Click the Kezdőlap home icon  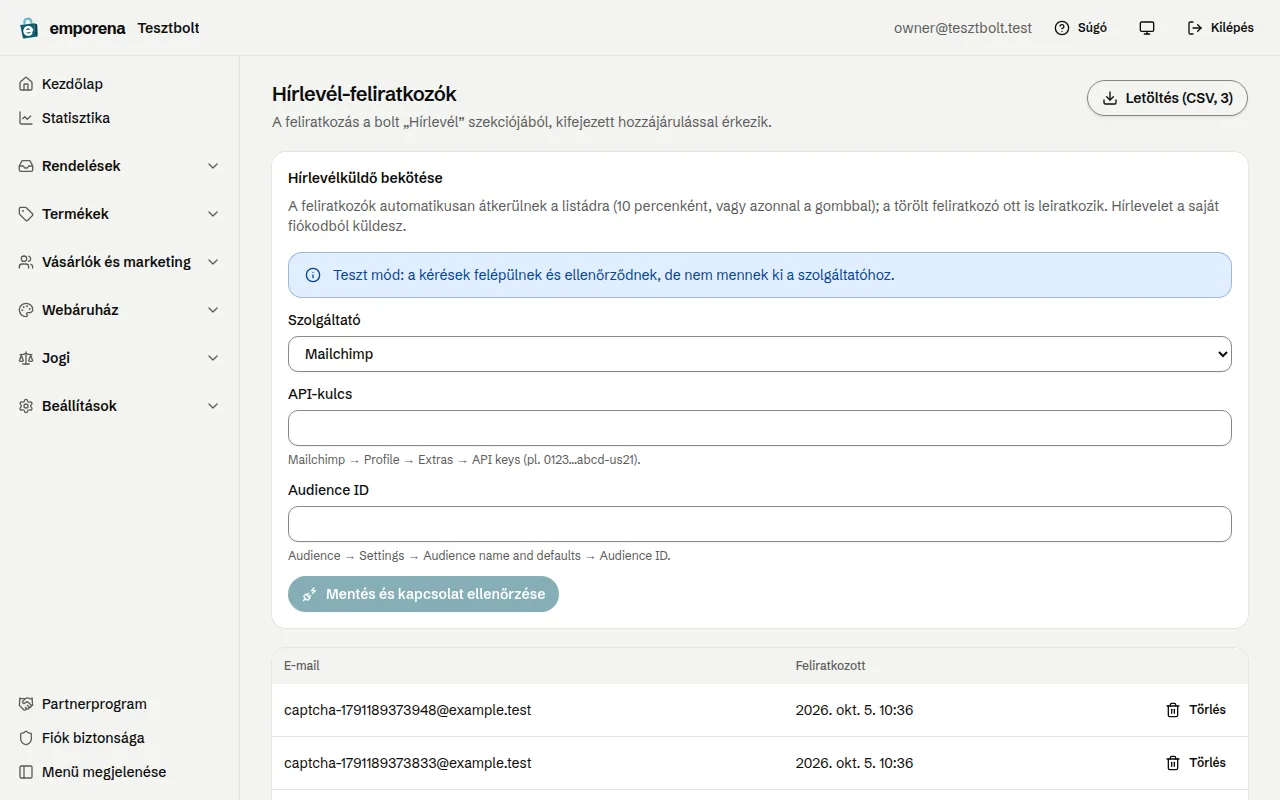point(26,84)
